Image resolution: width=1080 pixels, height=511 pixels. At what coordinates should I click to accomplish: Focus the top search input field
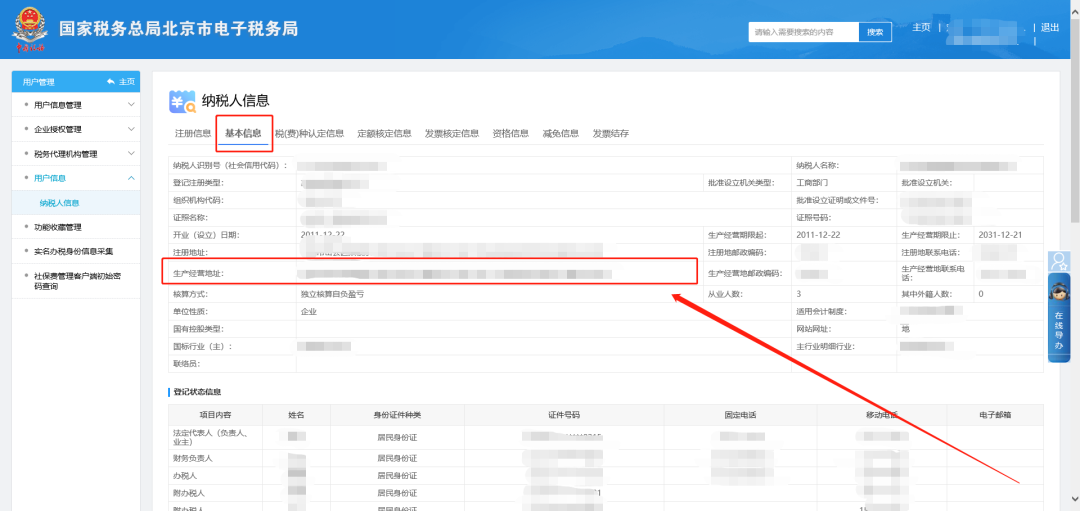pyautogui.click(x=804, y=32)
